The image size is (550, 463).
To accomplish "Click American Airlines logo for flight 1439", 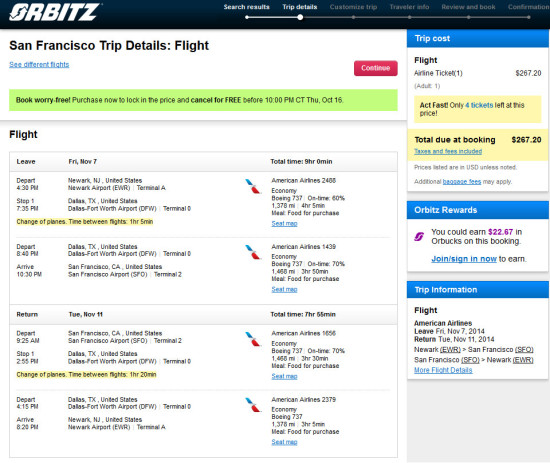I will tap(253, 252).
